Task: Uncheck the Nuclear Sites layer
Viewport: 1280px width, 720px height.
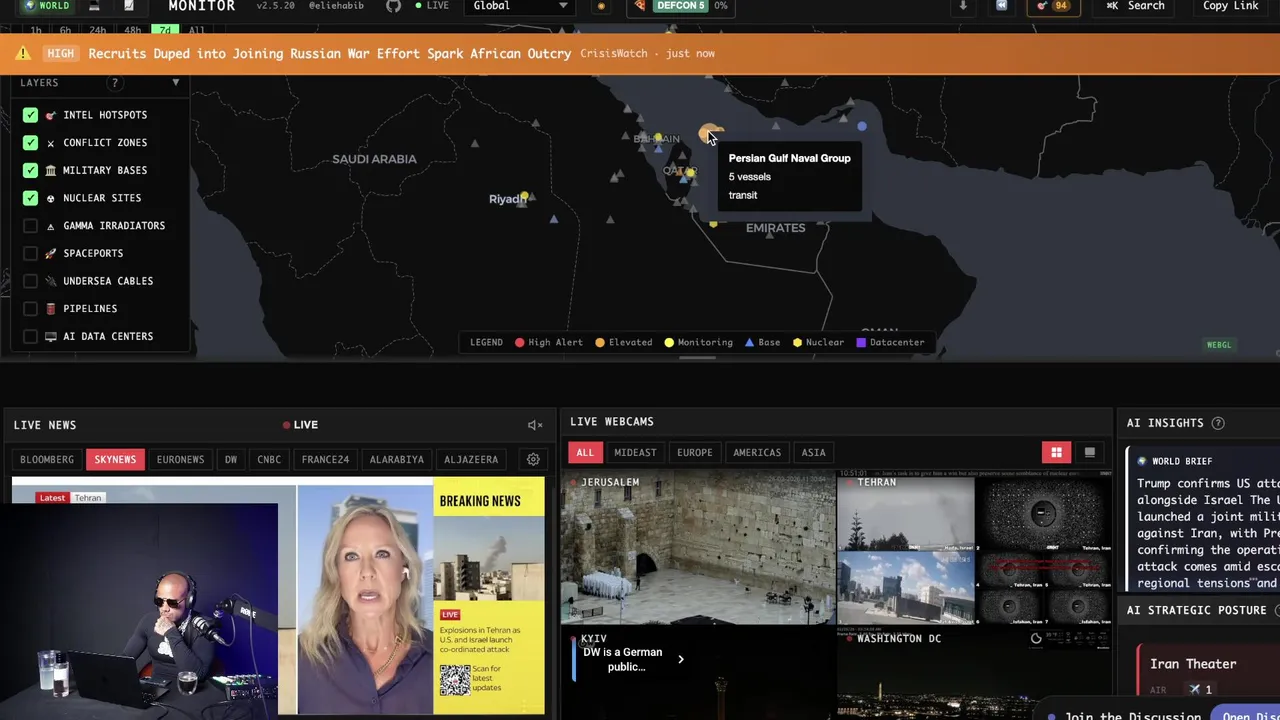Action: coord(30,198)
